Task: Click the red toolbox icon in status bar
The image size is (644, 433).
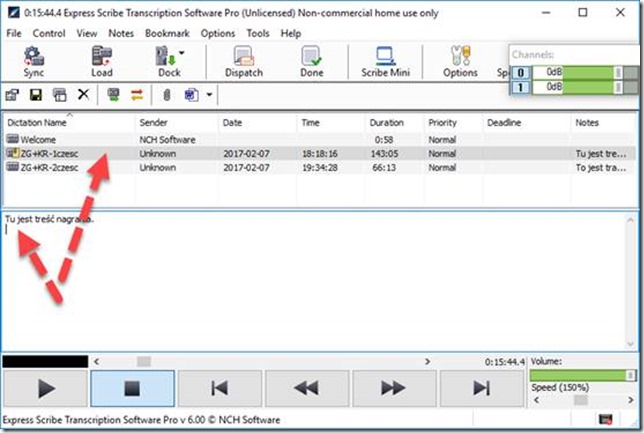Action: (606, 419)
